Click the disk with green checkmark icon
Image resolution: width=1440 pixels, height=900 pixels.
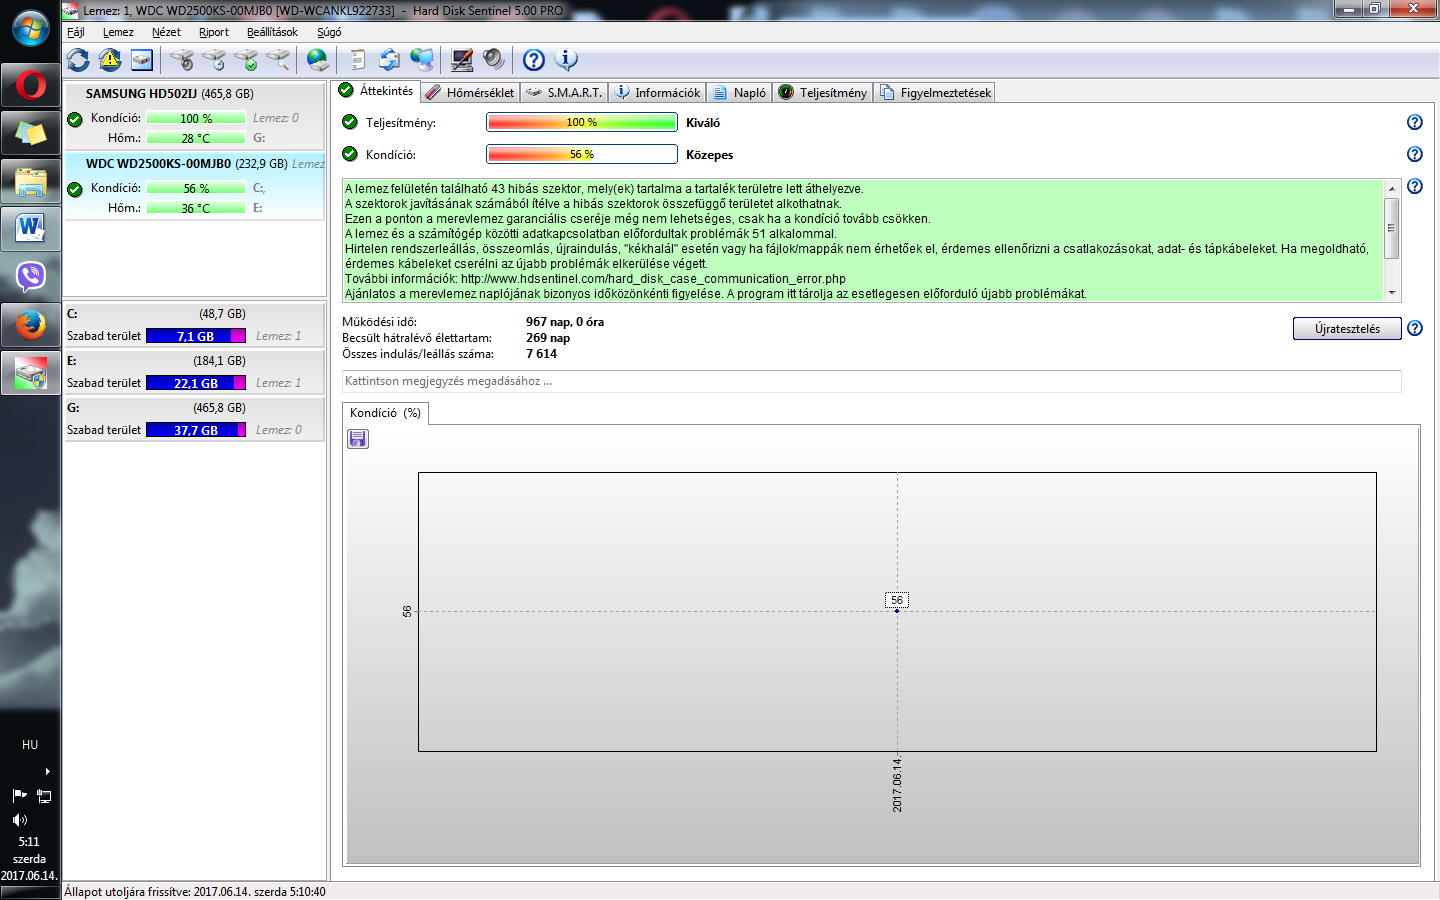tap(246, 60)
